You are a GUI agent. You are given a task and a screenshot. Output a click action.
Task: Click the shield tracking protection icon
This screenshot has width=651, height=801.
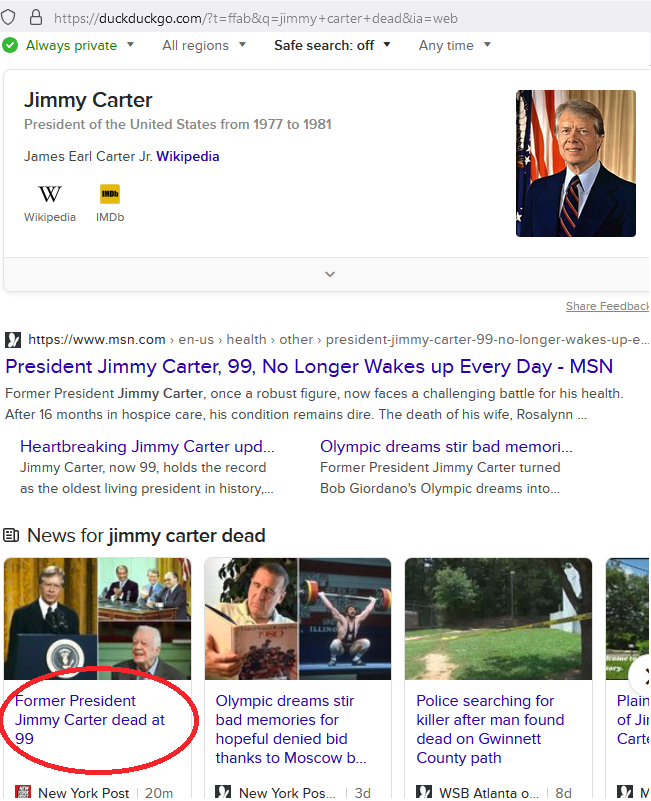click(8, 17)
